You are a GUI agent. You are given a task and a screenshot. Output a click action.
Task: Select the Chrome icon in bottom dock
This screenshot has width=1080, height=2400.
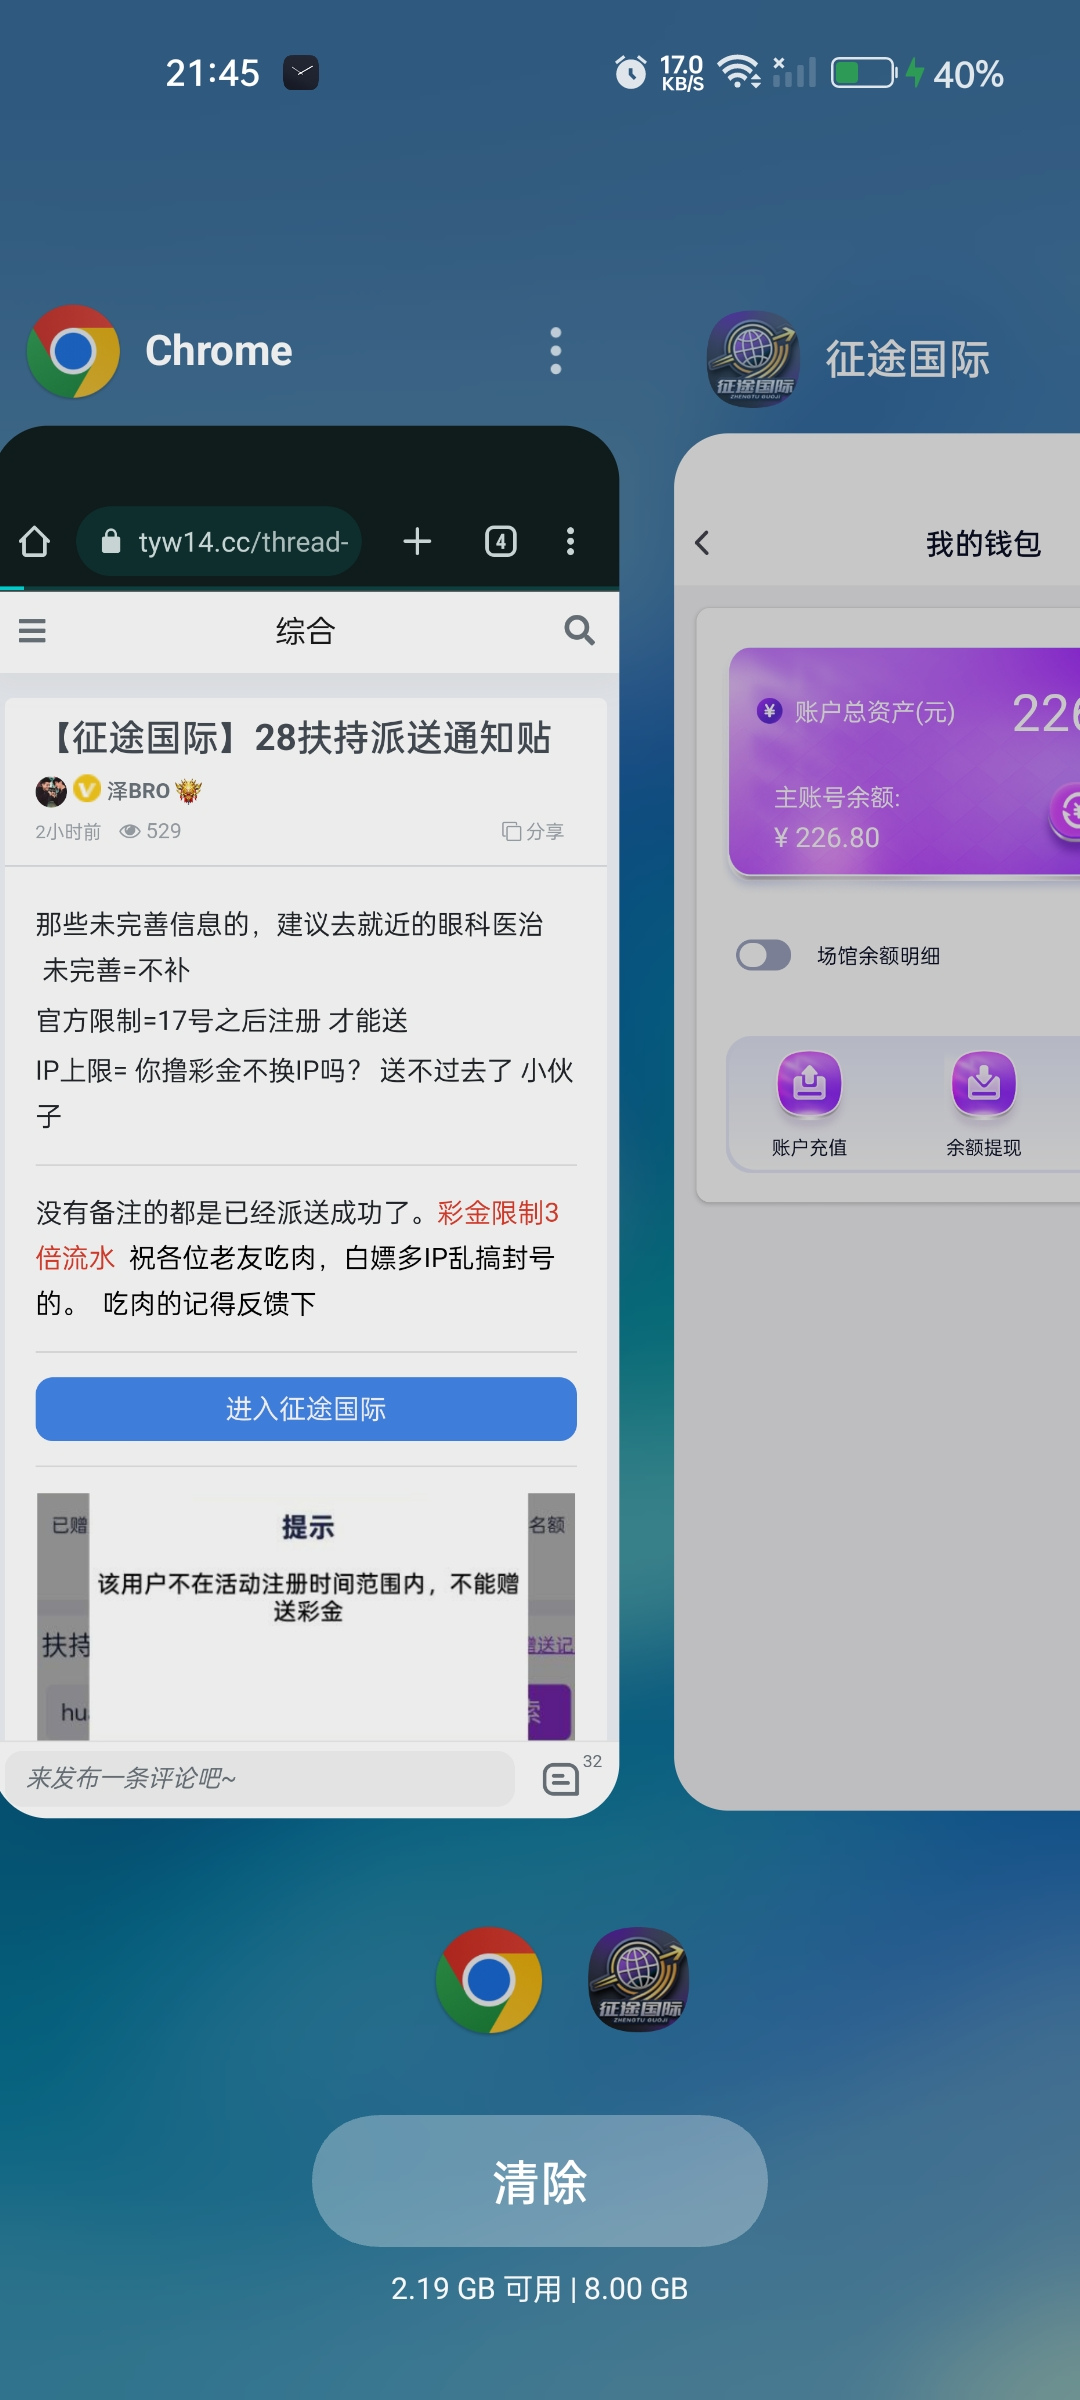[489, 1980]
